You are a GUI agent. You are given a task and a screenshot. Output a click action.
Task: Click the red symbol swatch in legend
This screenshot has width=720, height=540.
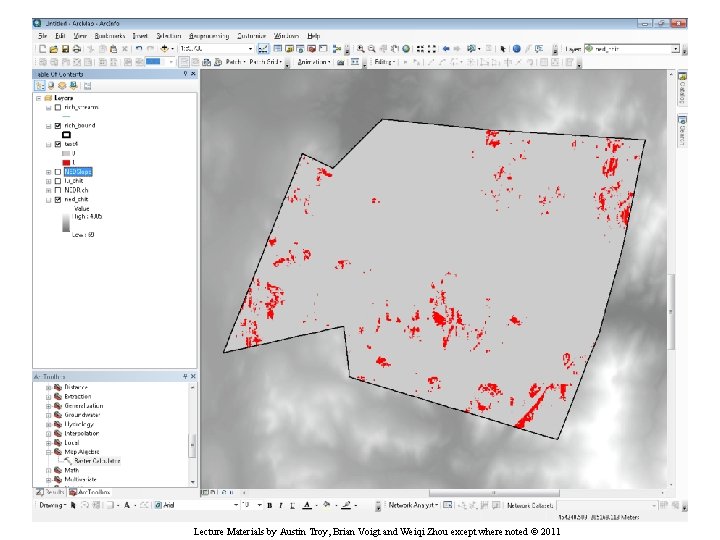67,162
